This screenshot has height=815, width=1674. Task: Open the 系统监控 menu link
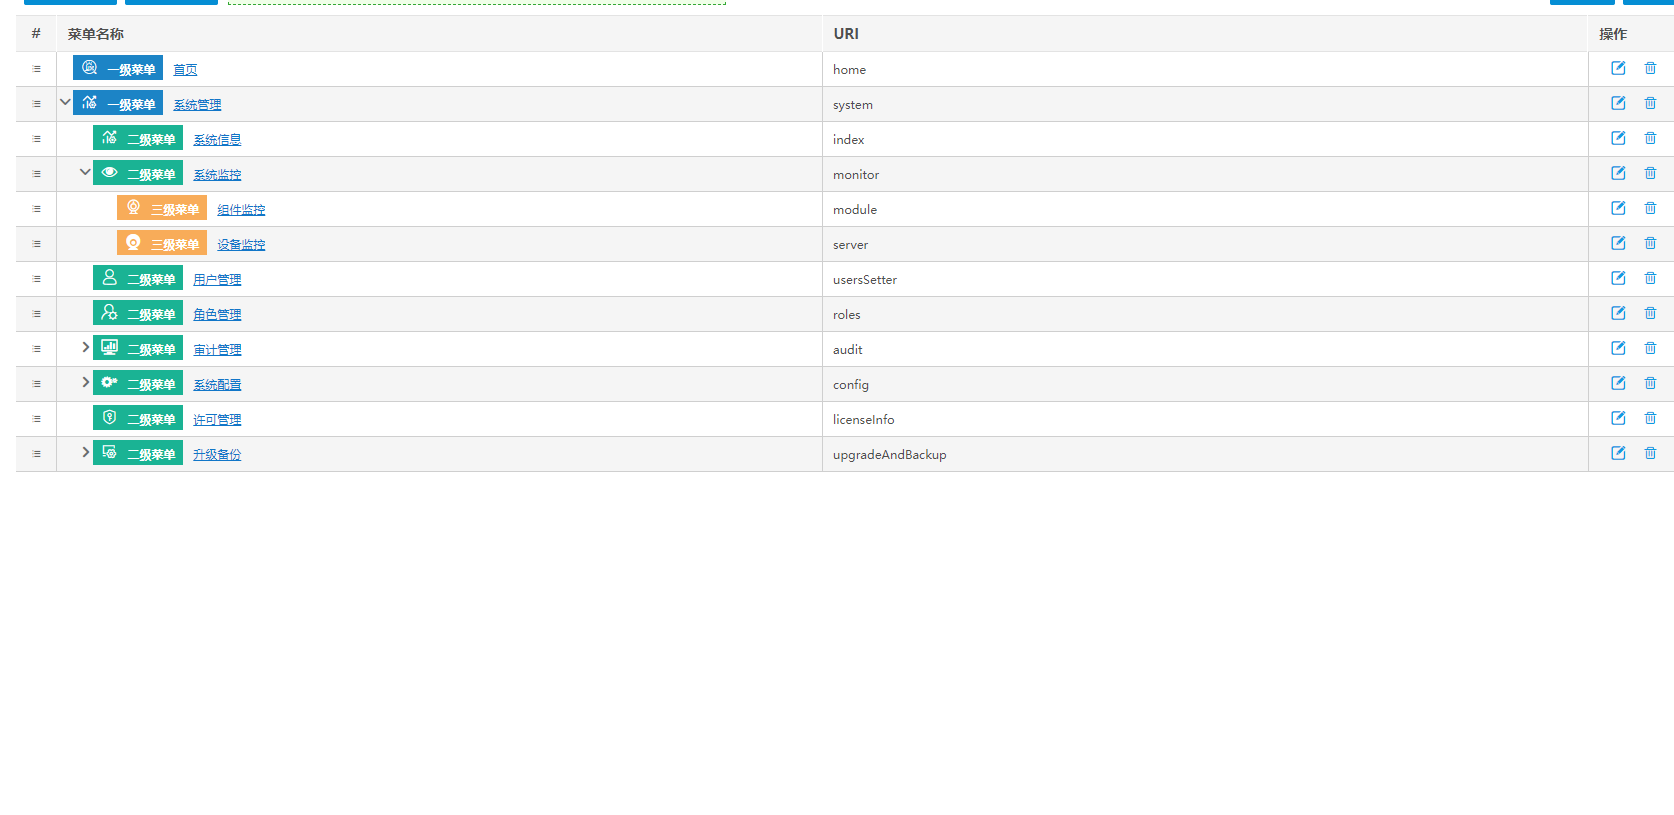217,175
